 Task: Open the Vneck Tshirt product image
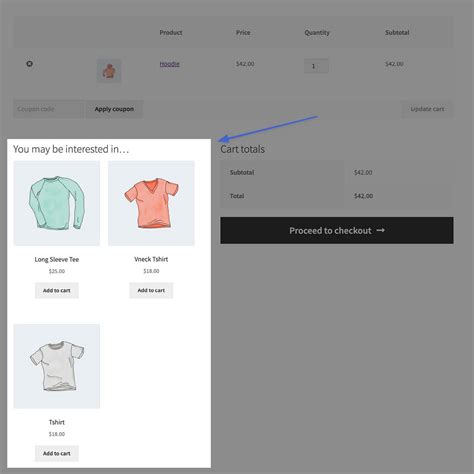pyautogui.click(x=151, y=203)
